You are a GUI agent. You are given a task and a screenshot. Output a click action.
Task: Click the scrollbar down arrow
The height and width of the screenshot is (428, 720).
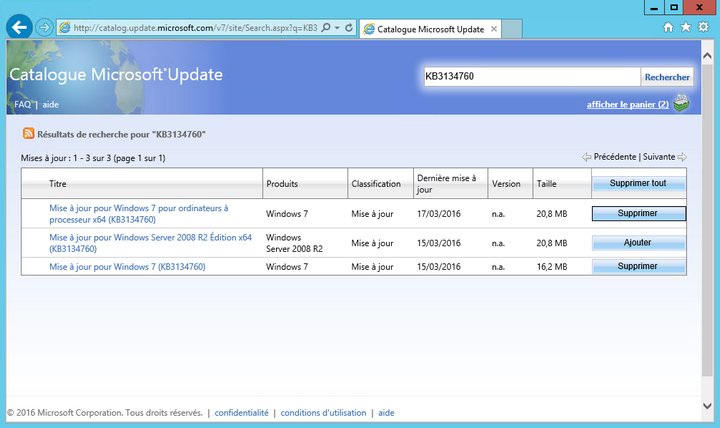(x=708, y=406)
